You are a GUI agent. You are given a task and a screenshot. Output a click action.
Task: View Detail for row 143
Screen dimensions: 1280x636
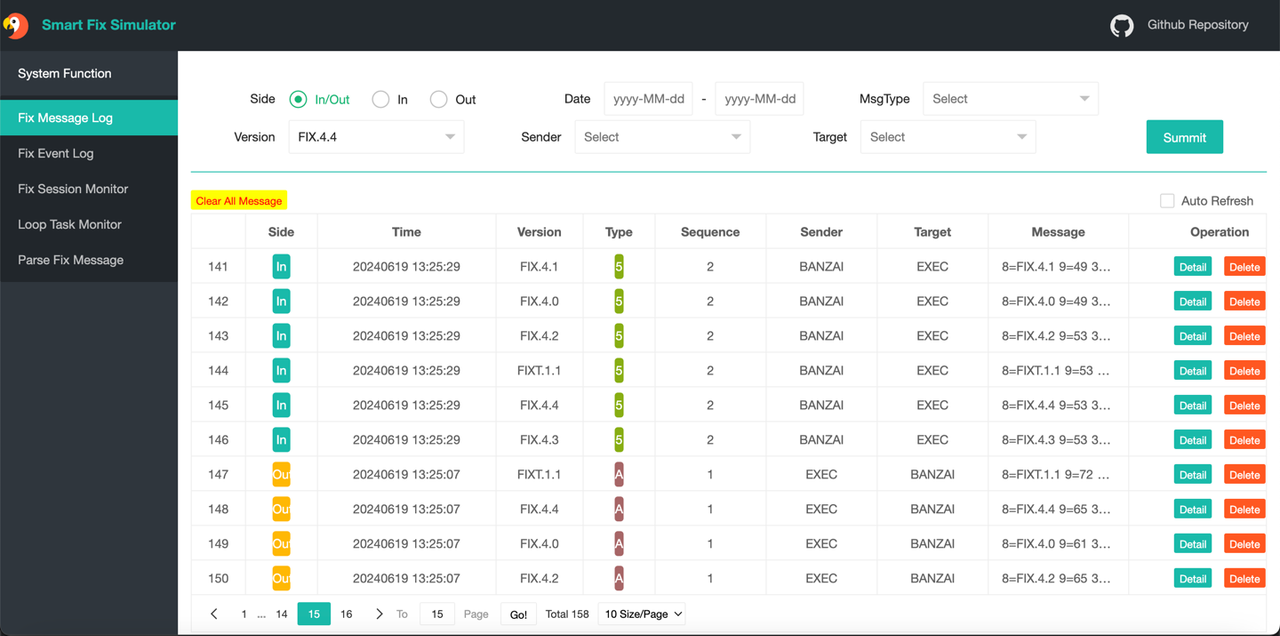[1193, 336]
